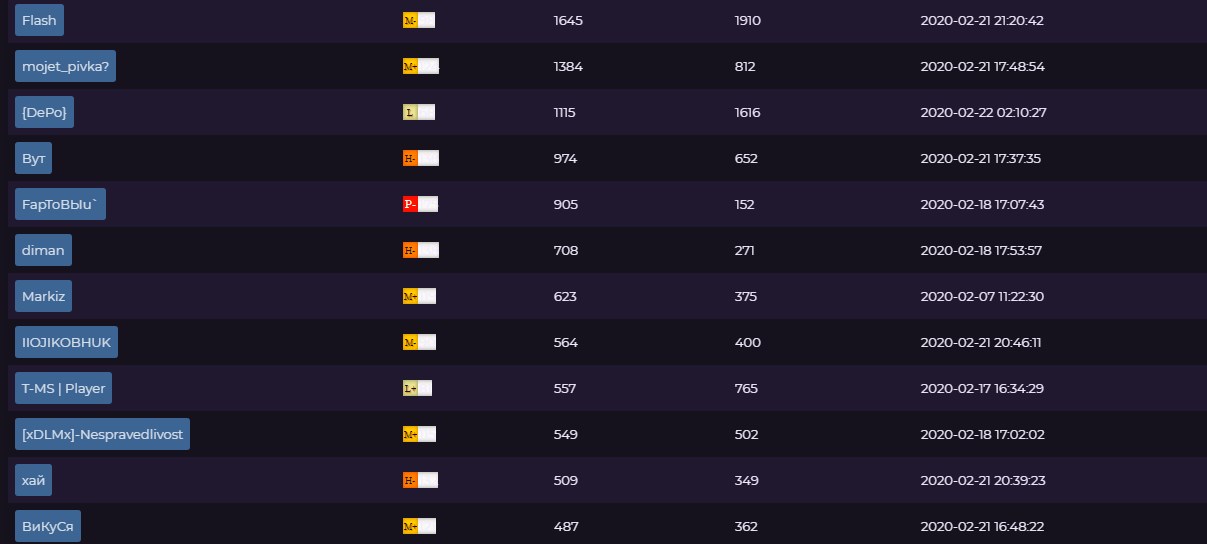Open the diman player profile

pos(43,250)
